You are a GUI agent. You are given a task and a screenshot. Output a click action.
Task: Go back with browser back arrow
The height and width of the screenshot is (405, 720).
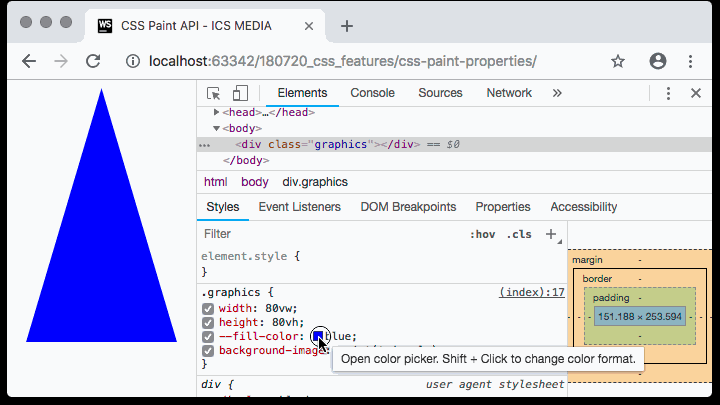(x=28, y=61)
